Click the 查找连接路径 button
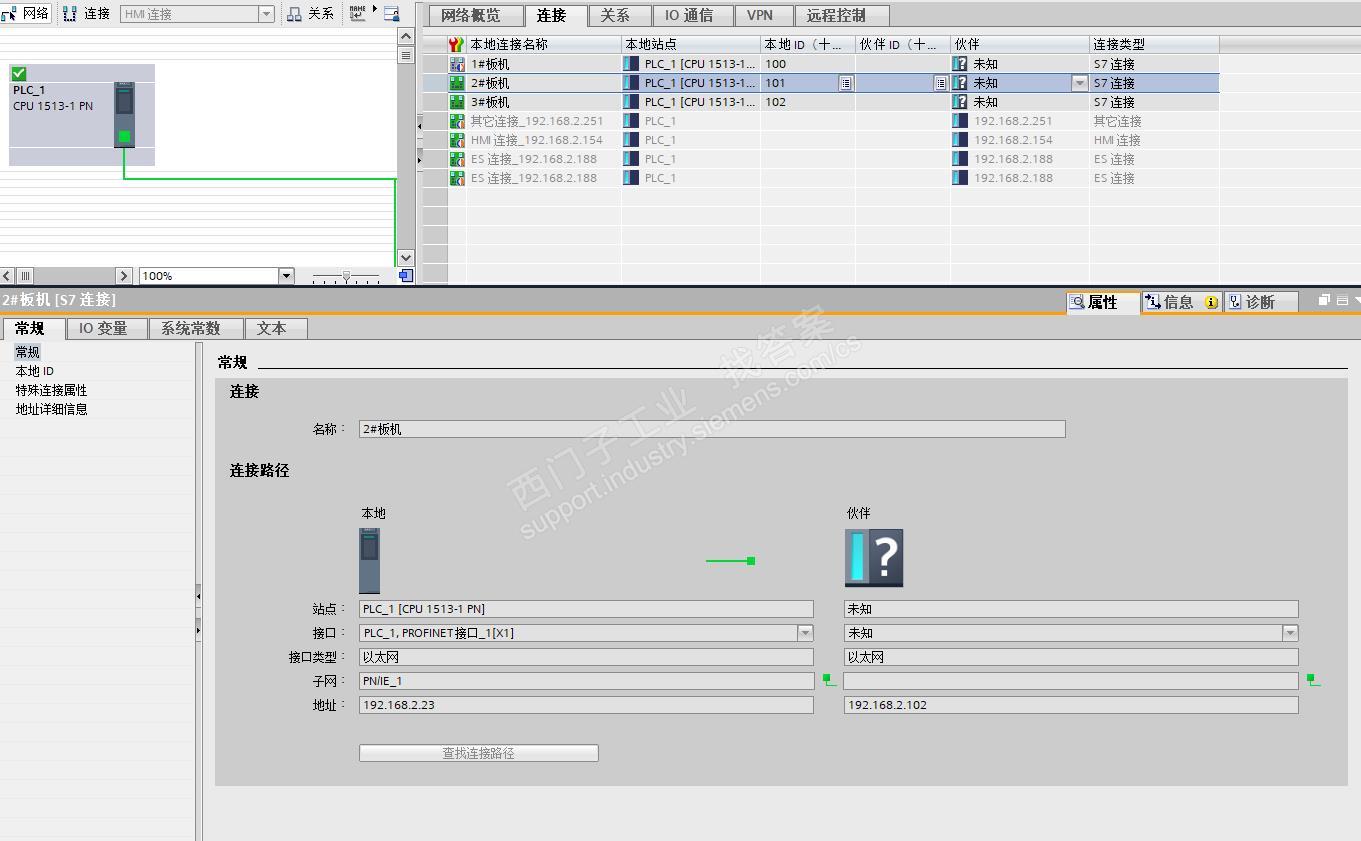The image size is (1361, 841). pos(479,753)
